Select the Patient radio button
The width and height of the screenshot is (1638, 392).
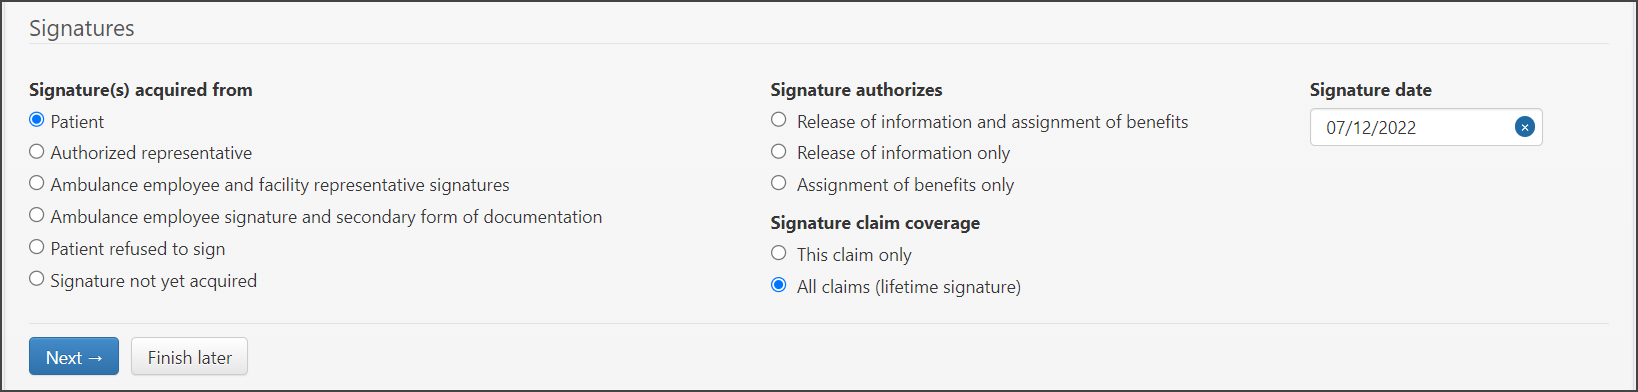37,120
